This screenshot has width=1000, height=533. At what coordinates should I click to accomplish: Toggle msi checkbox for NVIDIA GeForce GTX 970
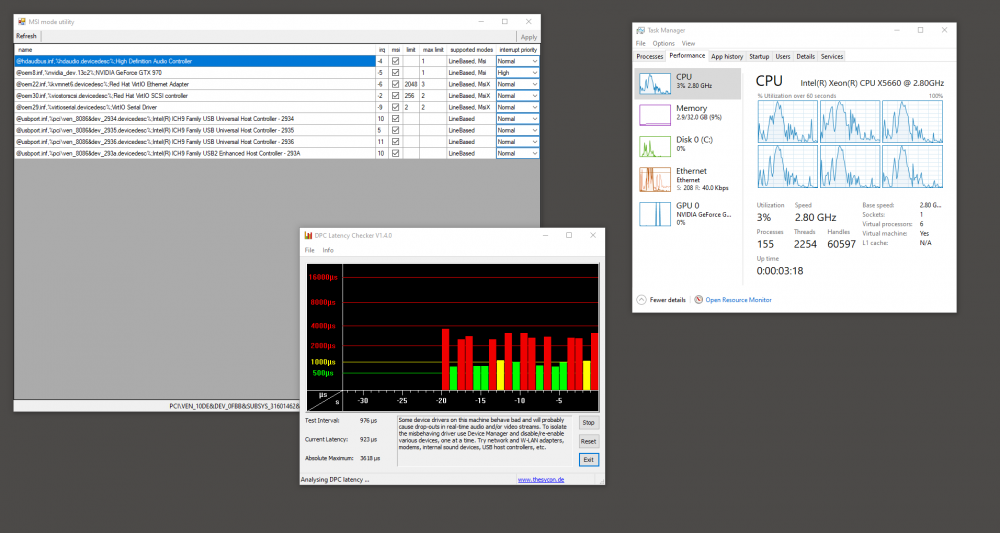395,73
